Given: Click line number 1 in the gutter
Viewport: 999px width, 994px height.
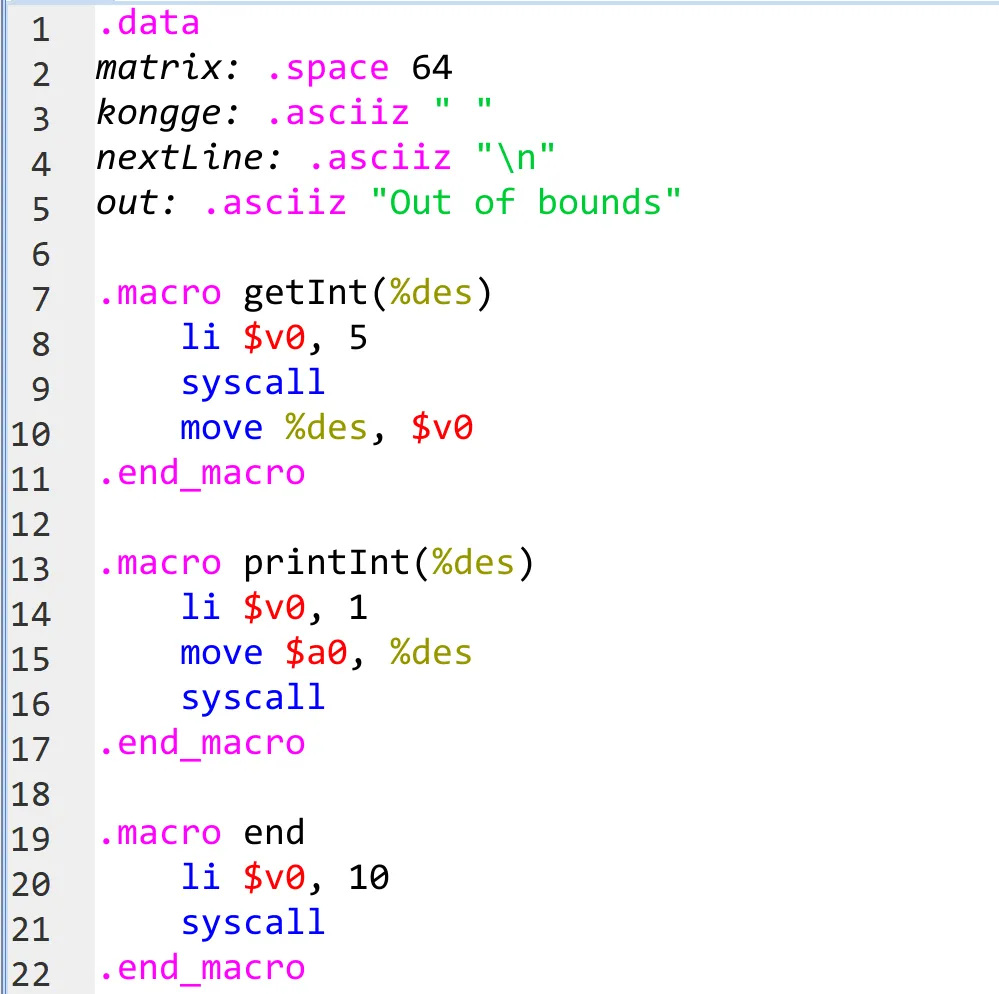Looking at the screenshot, I should [x=40, y=29].
